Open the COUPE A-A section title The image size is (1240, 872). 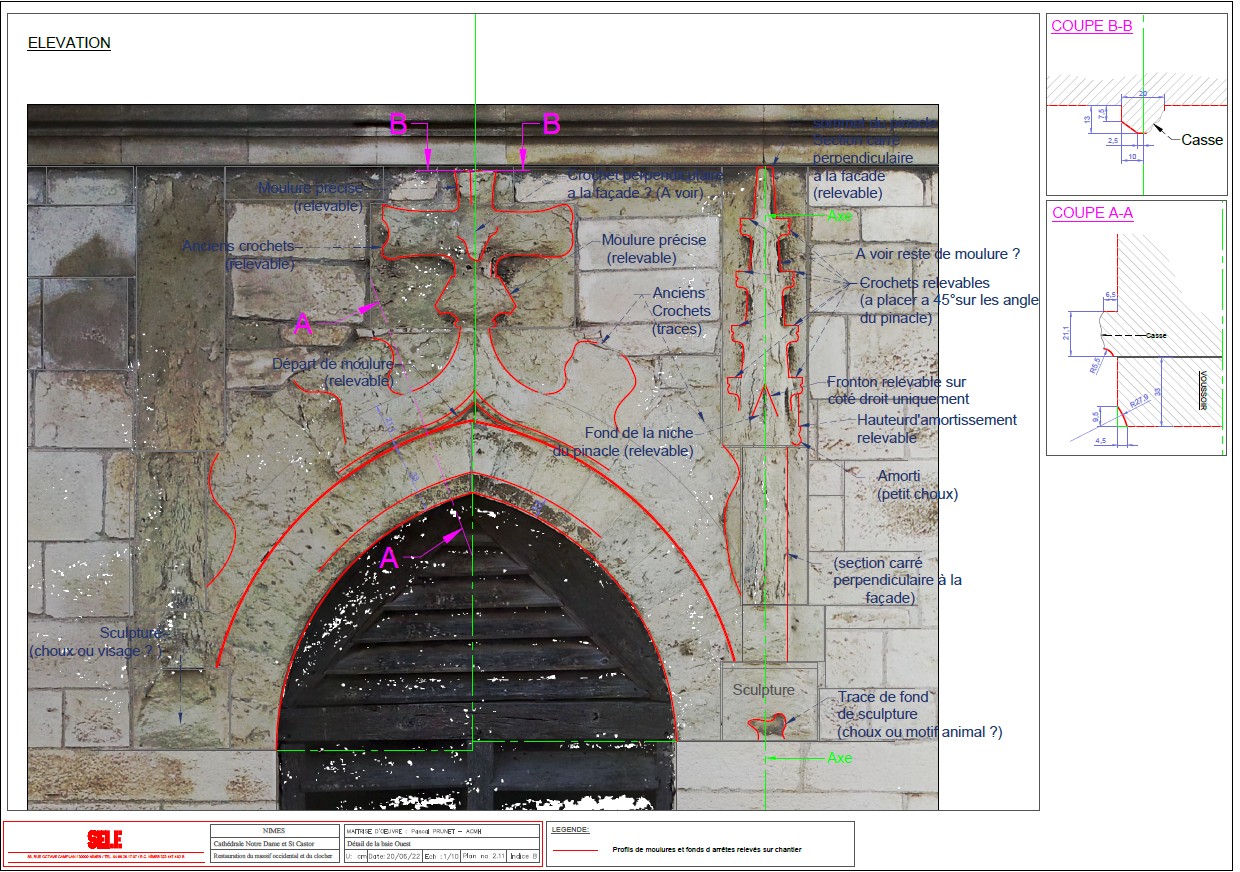(1092, 213)
